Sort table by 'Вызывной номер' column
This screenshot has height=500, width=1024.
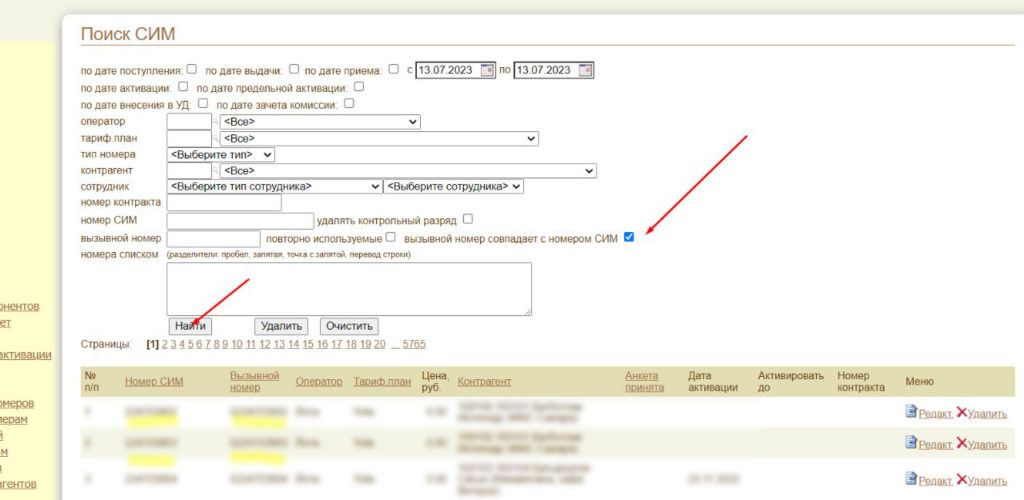tap(255, 382)
